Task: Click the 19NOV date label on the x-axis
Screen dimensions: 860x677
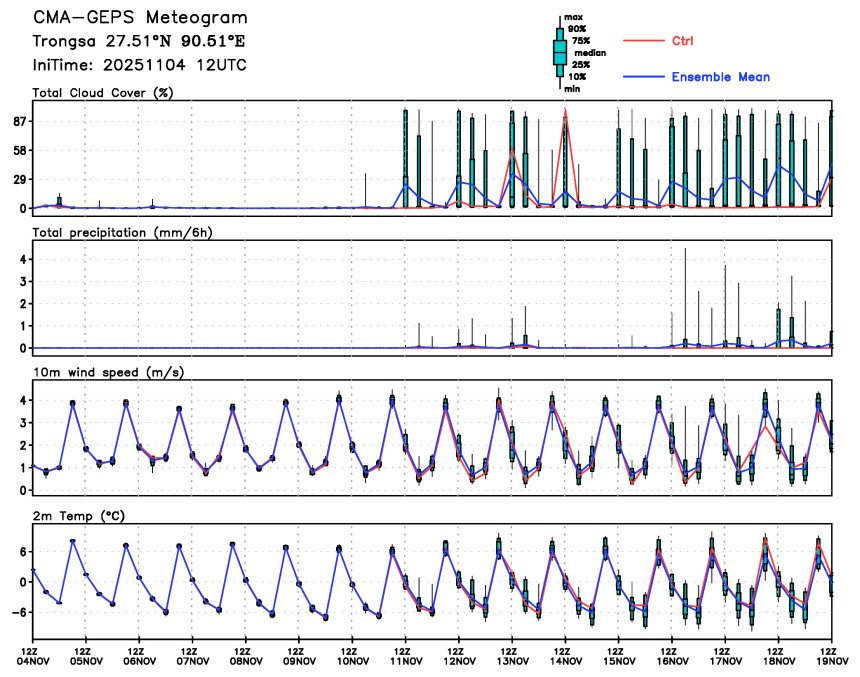Action: [831, 661]
